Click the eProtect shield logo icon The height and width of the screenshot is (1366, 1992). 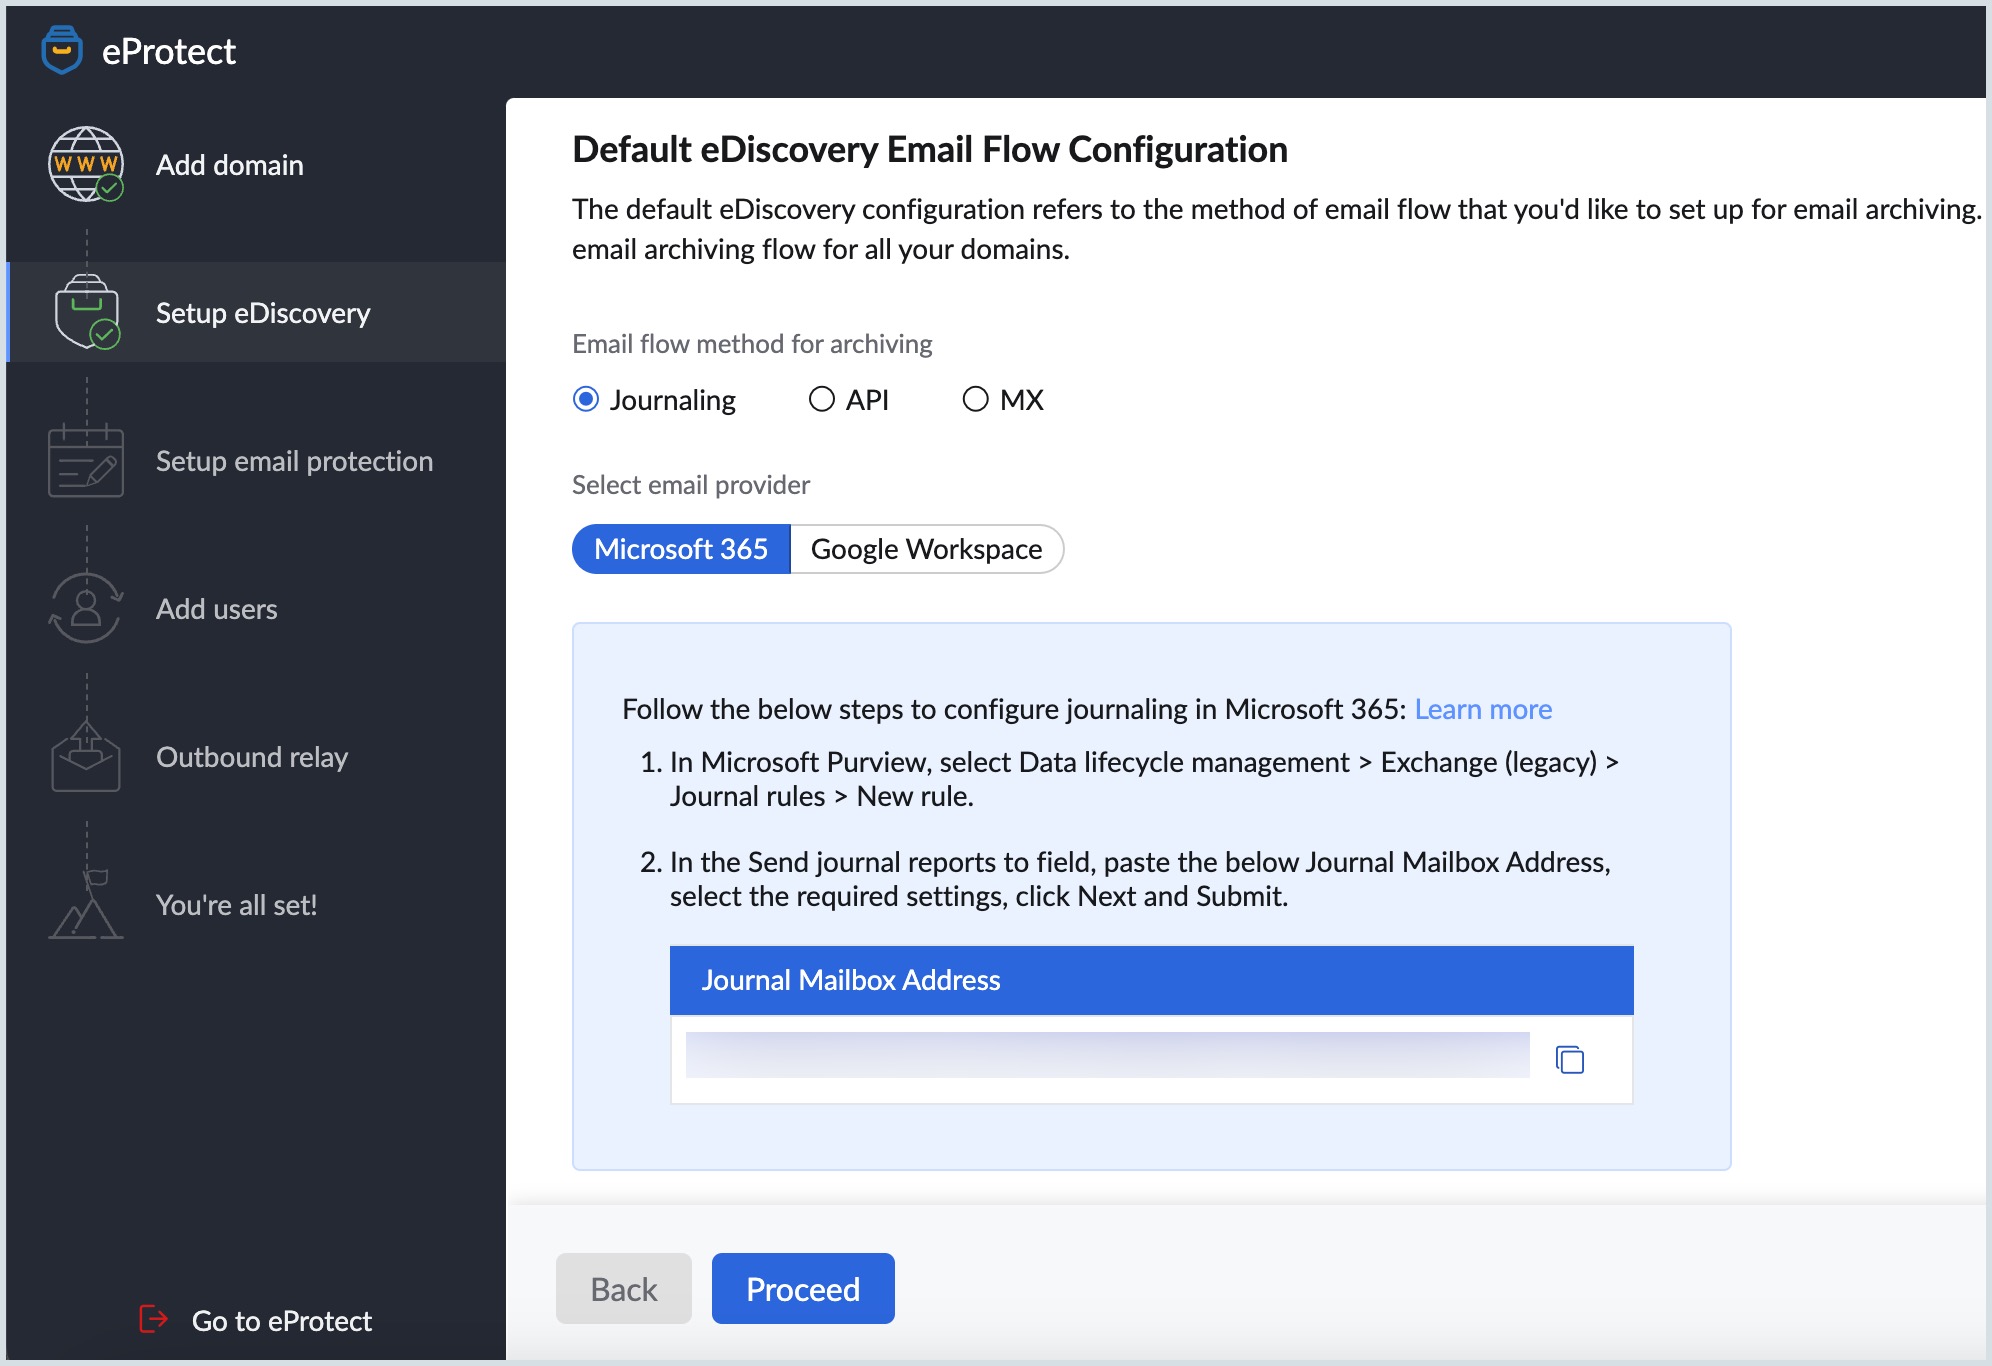[x=62, y=50]
